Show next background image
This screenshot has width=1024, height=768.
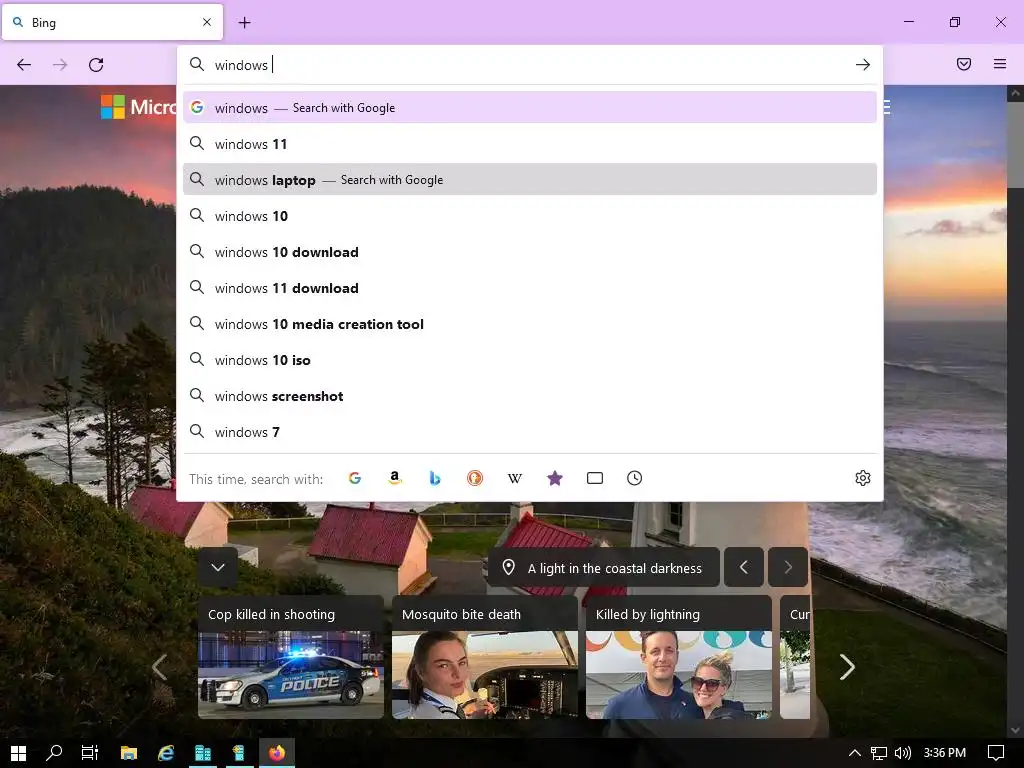(788, 567)
